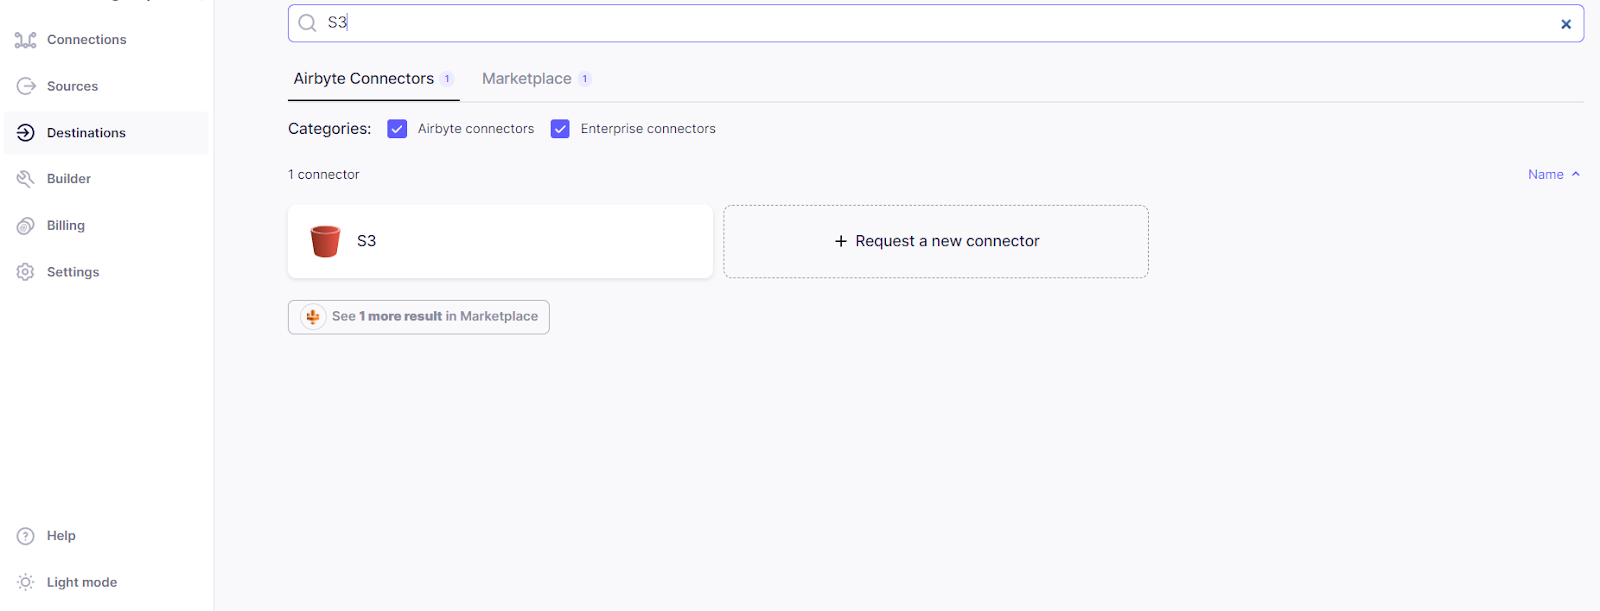This screenshot has width=1600, height=611.
Task: Open Connections via its sidebar icon
Action: tap(26, 40)
